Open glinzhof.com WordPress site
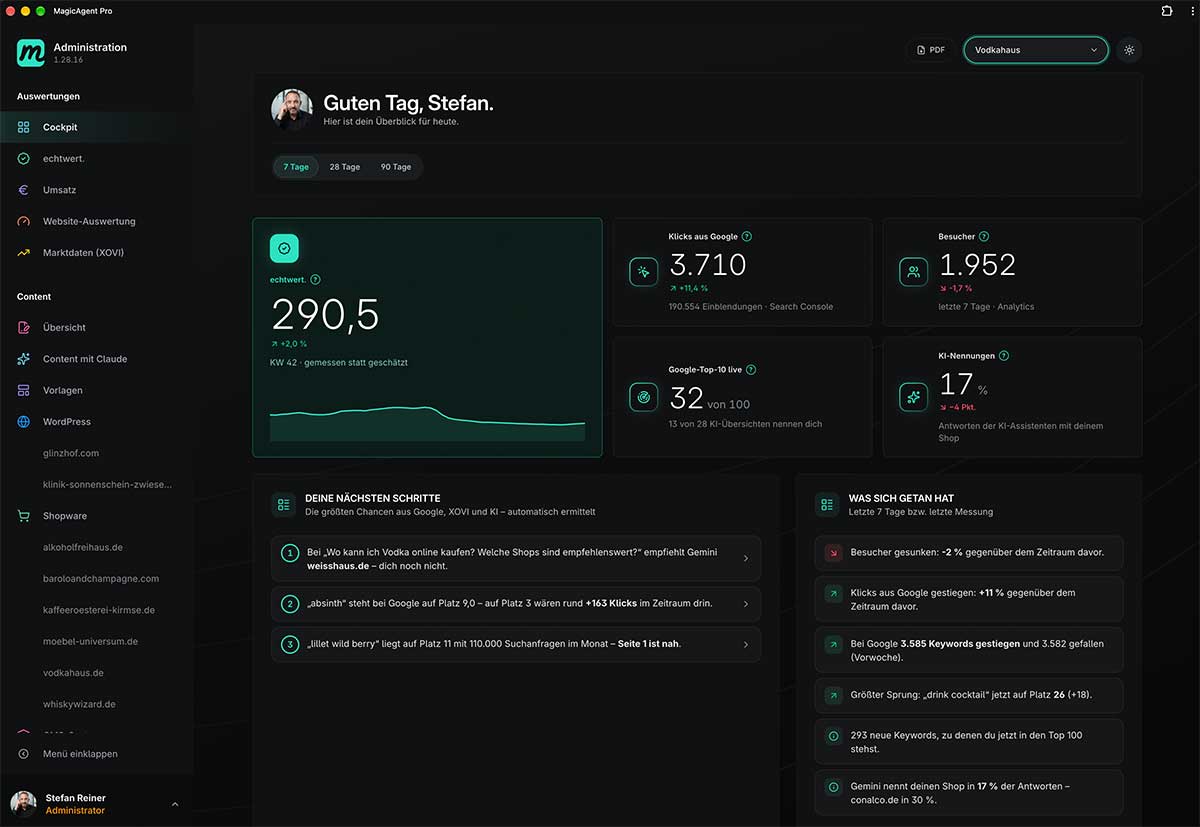Viewport: 1200px width, 827px height. (x=71, y=453)
